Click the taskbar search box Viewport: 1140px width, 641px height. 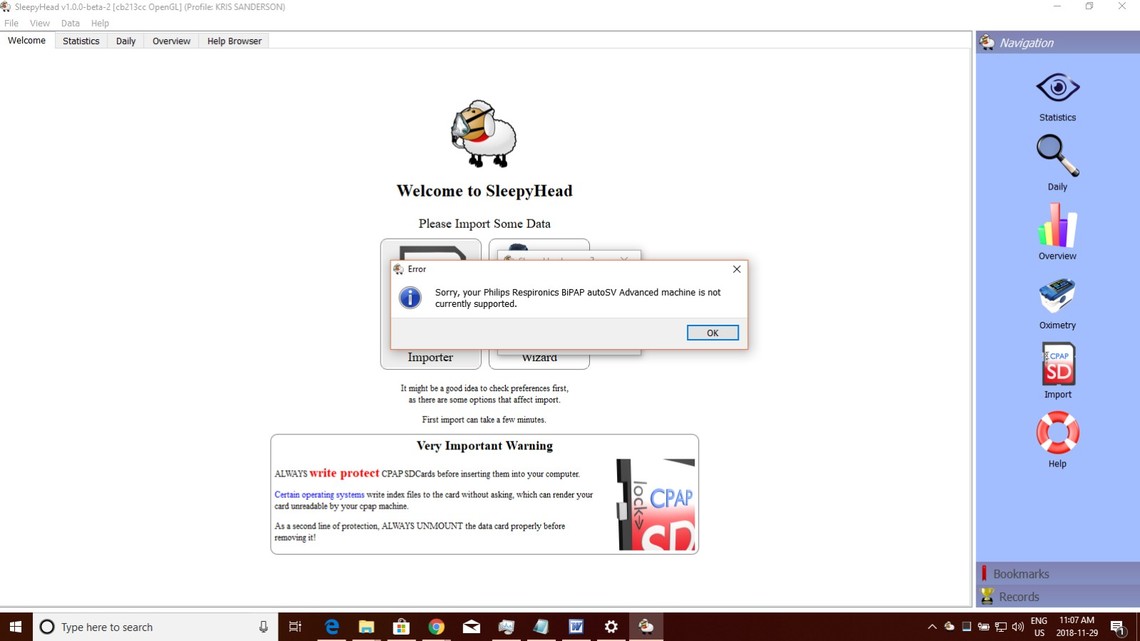pyautogui.click(x=155, y=626)
